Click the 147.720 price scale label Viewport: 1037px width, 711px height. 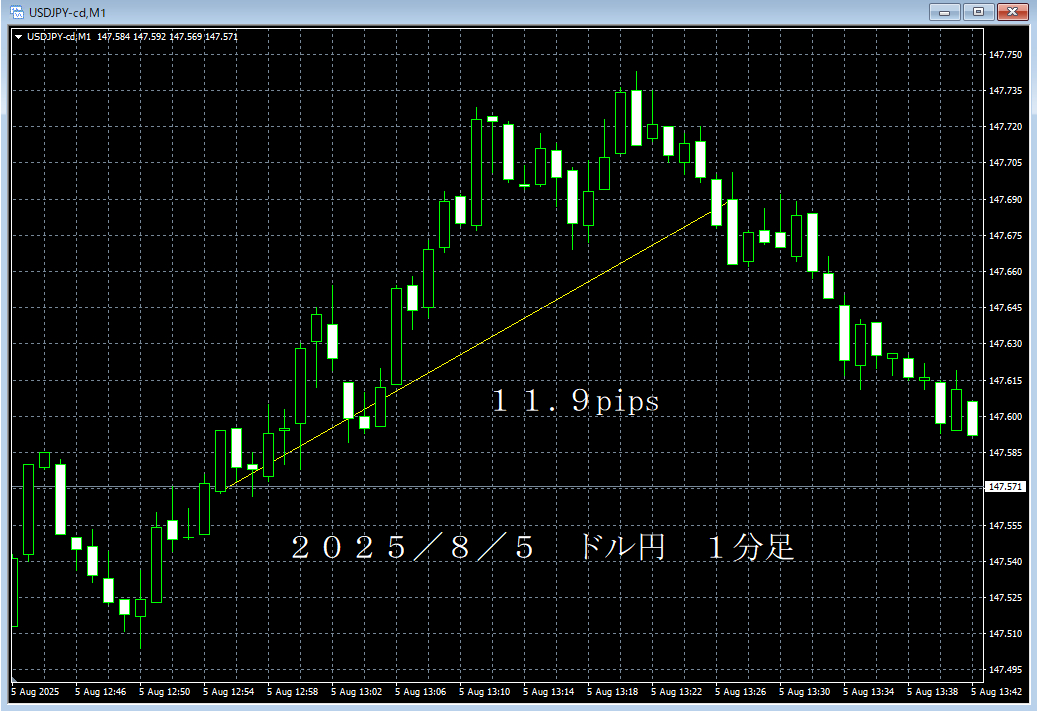click(x=1005, y=126)
